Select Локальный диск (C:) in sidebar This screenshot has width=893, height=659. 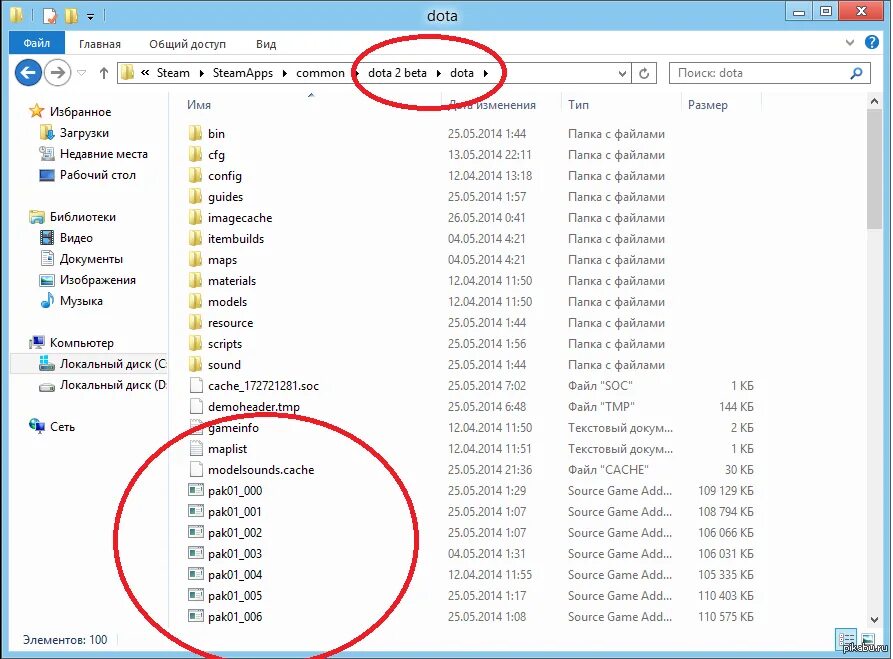click(x=113, y=363)
